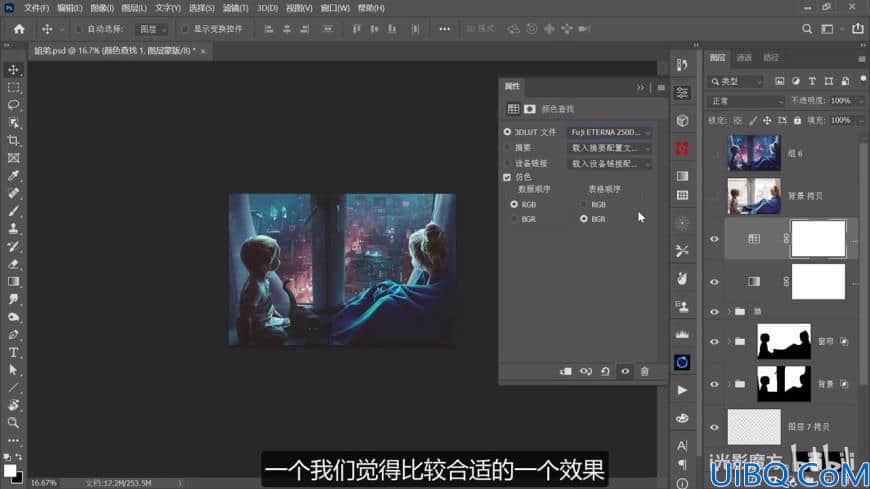The width and height of the screenshot is (870, 489).
Task: Select BGR under data order
Action: tap(514, 219)
